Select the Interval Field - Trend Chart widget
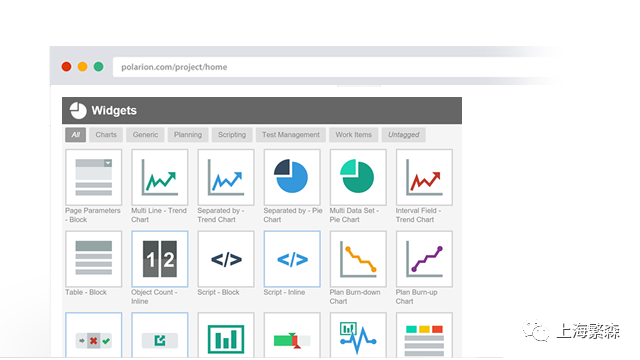Viewport: 640px width, 360px height. (x=424, y=177)
